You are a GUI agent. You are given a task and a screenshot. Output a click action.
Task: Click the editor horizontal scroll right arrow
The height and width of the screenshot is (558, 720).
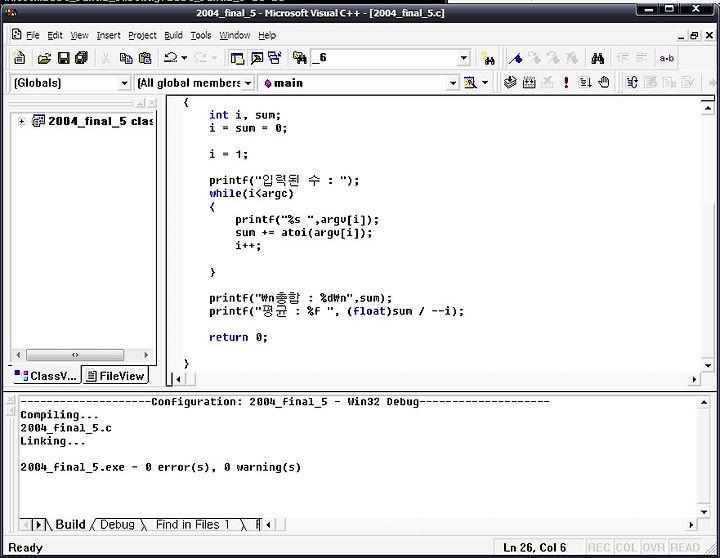(x=694, y=379)
